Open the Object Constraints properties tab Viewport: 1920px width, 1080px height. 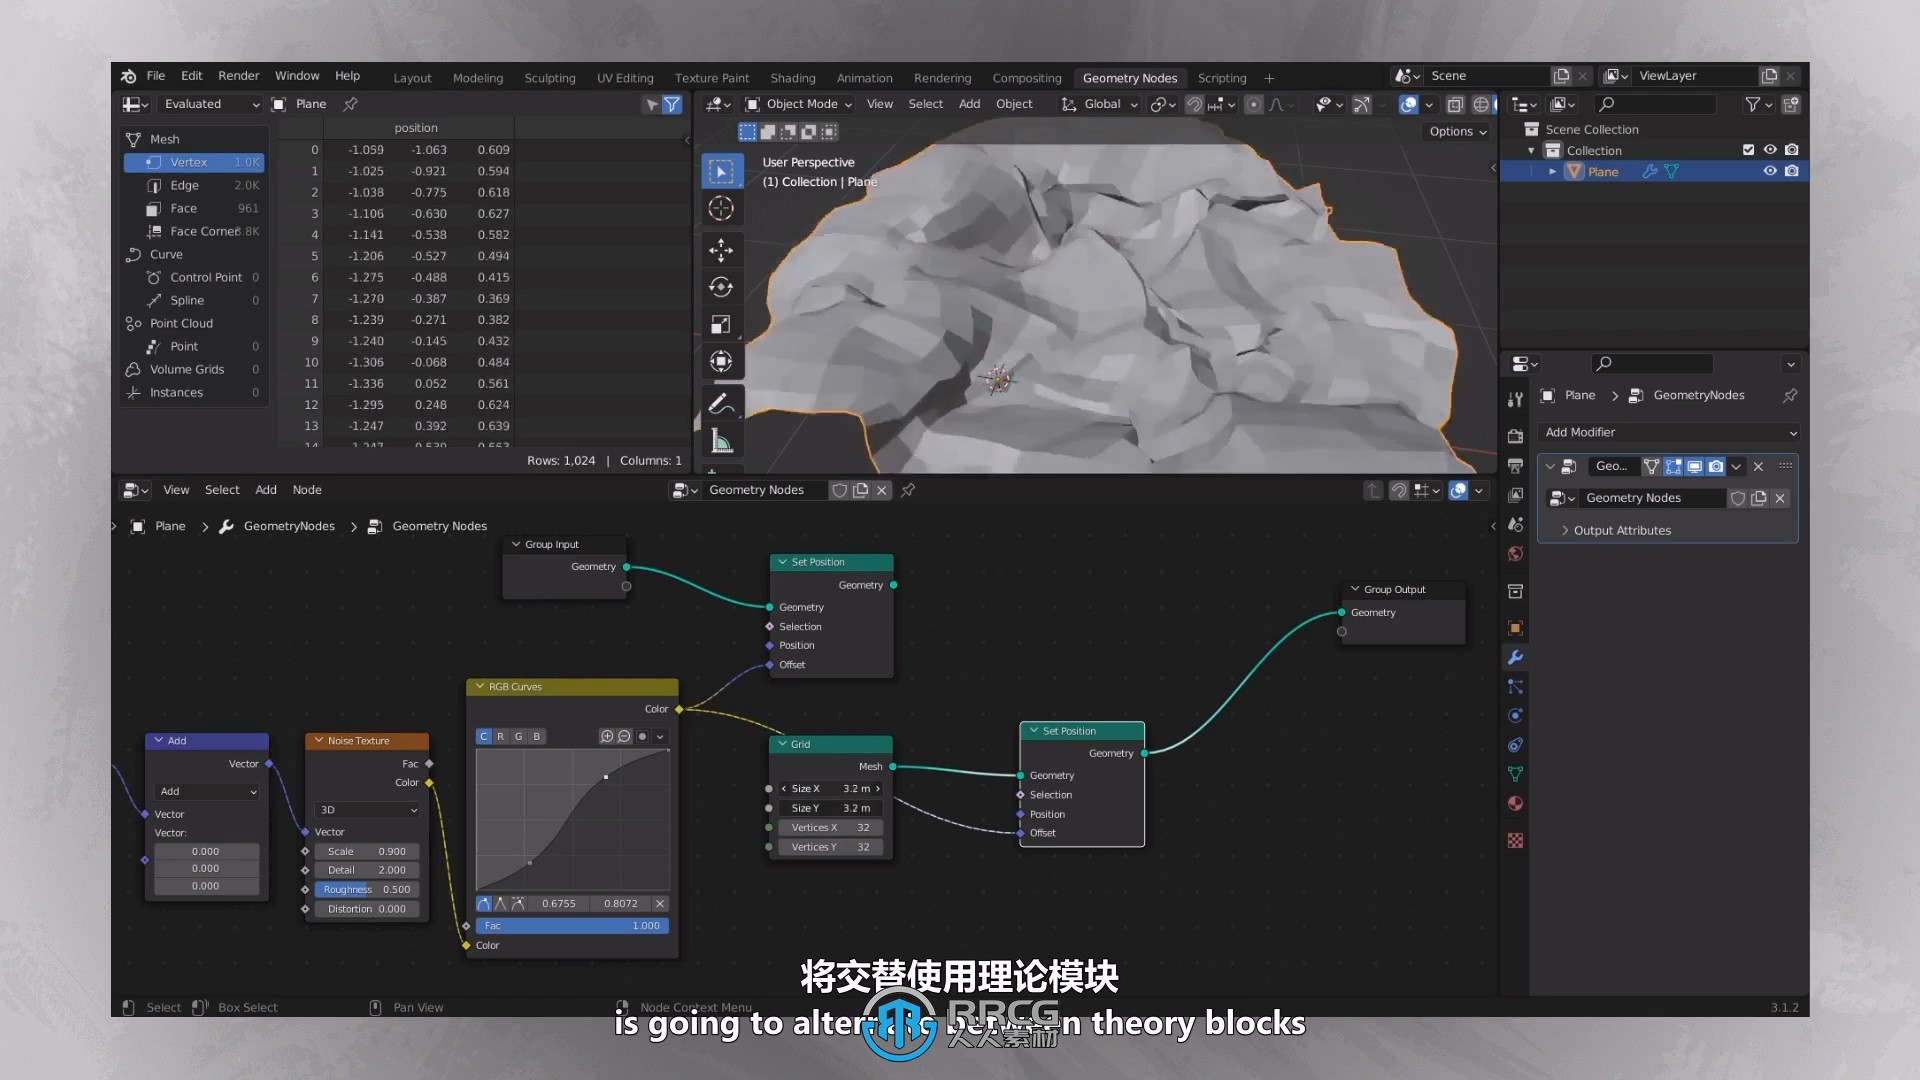coord(1515,744)
